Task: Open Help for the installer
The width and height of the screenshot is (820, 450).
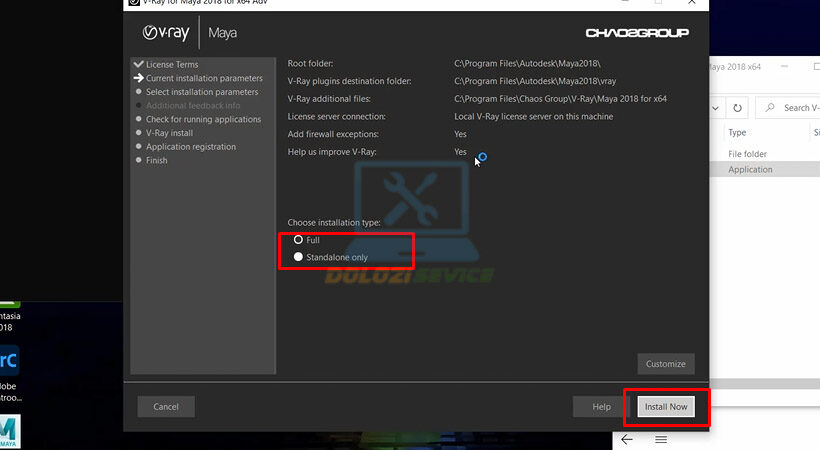Action: 601,407
